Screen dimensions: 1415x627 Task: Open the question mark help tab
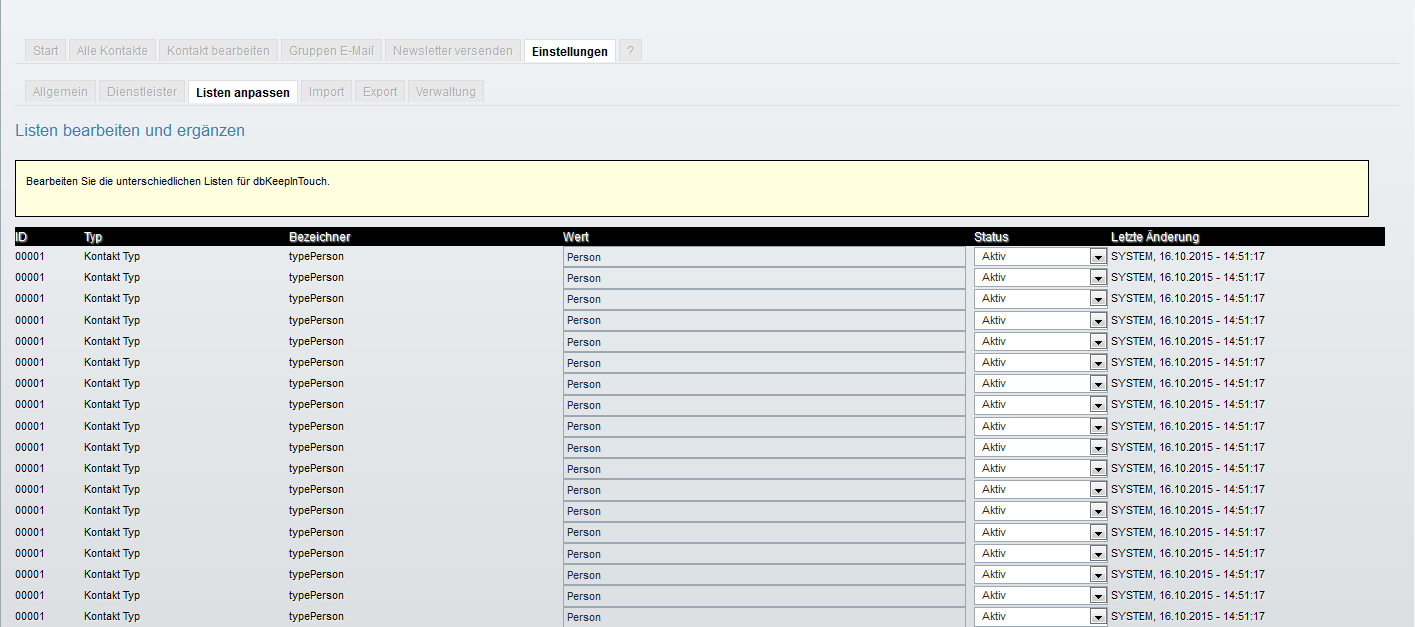click(x=630, y=51)
